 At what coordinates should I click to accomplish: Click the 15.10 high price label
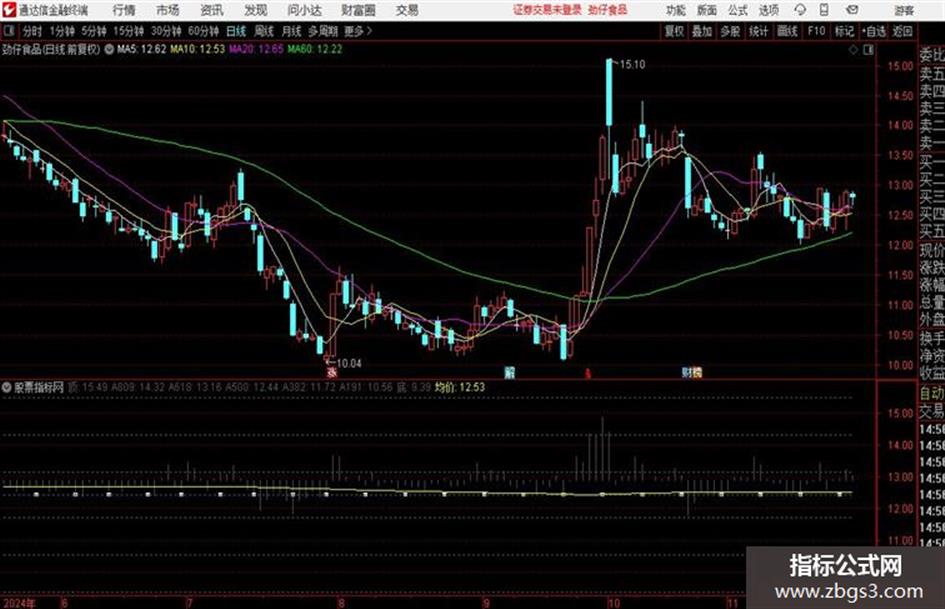(x=632, y=65)
